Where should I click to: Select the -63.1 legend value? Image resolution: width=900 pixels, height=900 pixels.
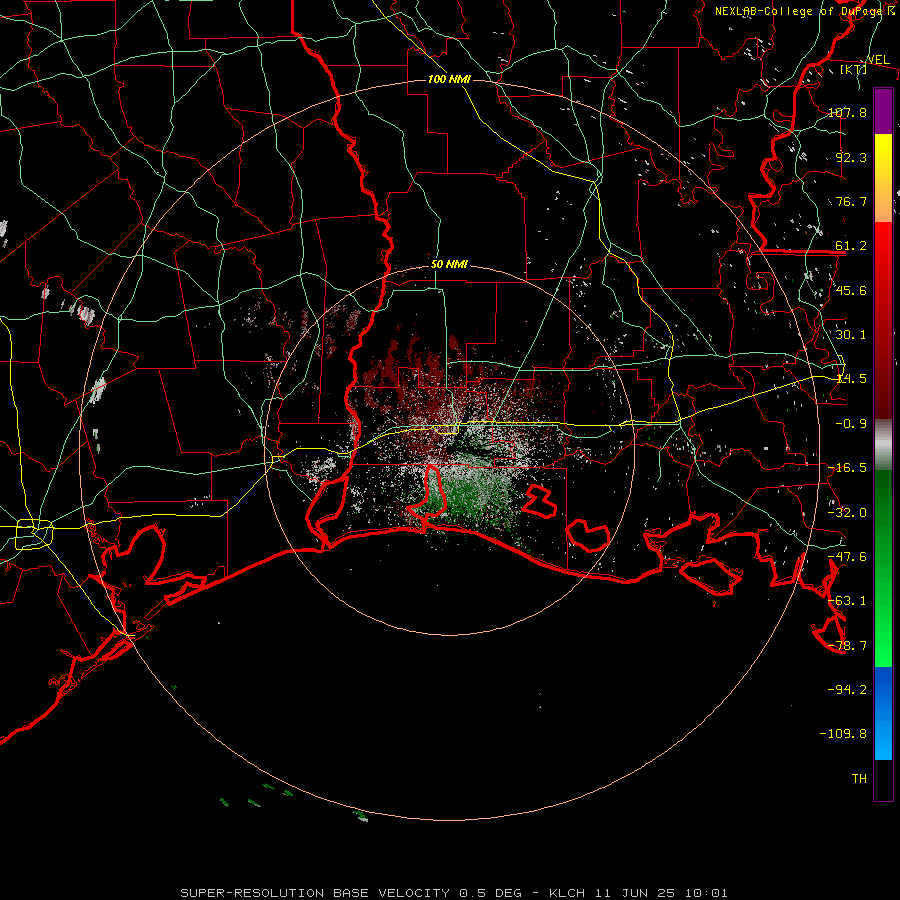[847, 600]
